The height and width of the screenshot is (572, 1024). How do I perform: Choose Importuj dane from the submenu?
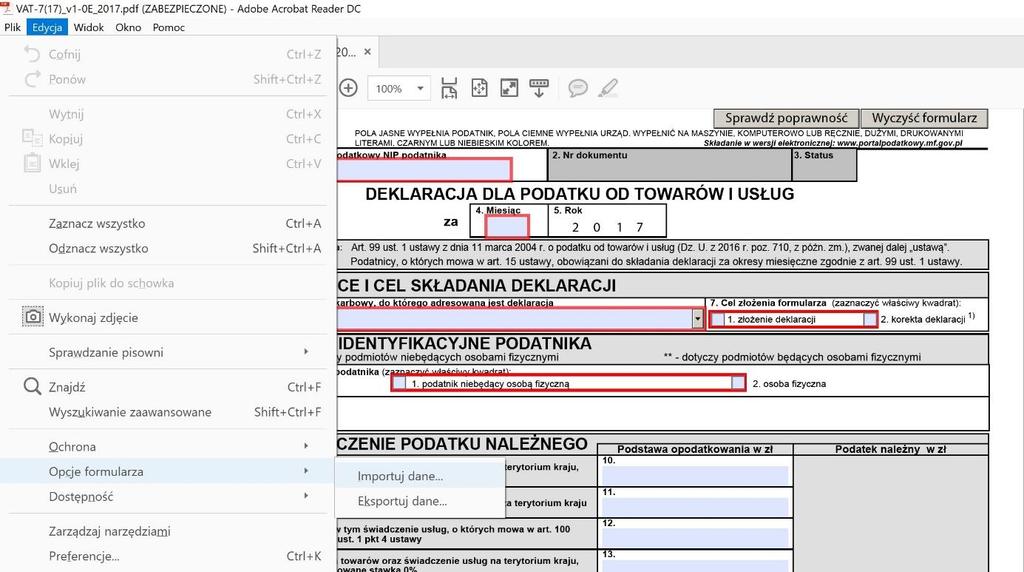[420, 476]
